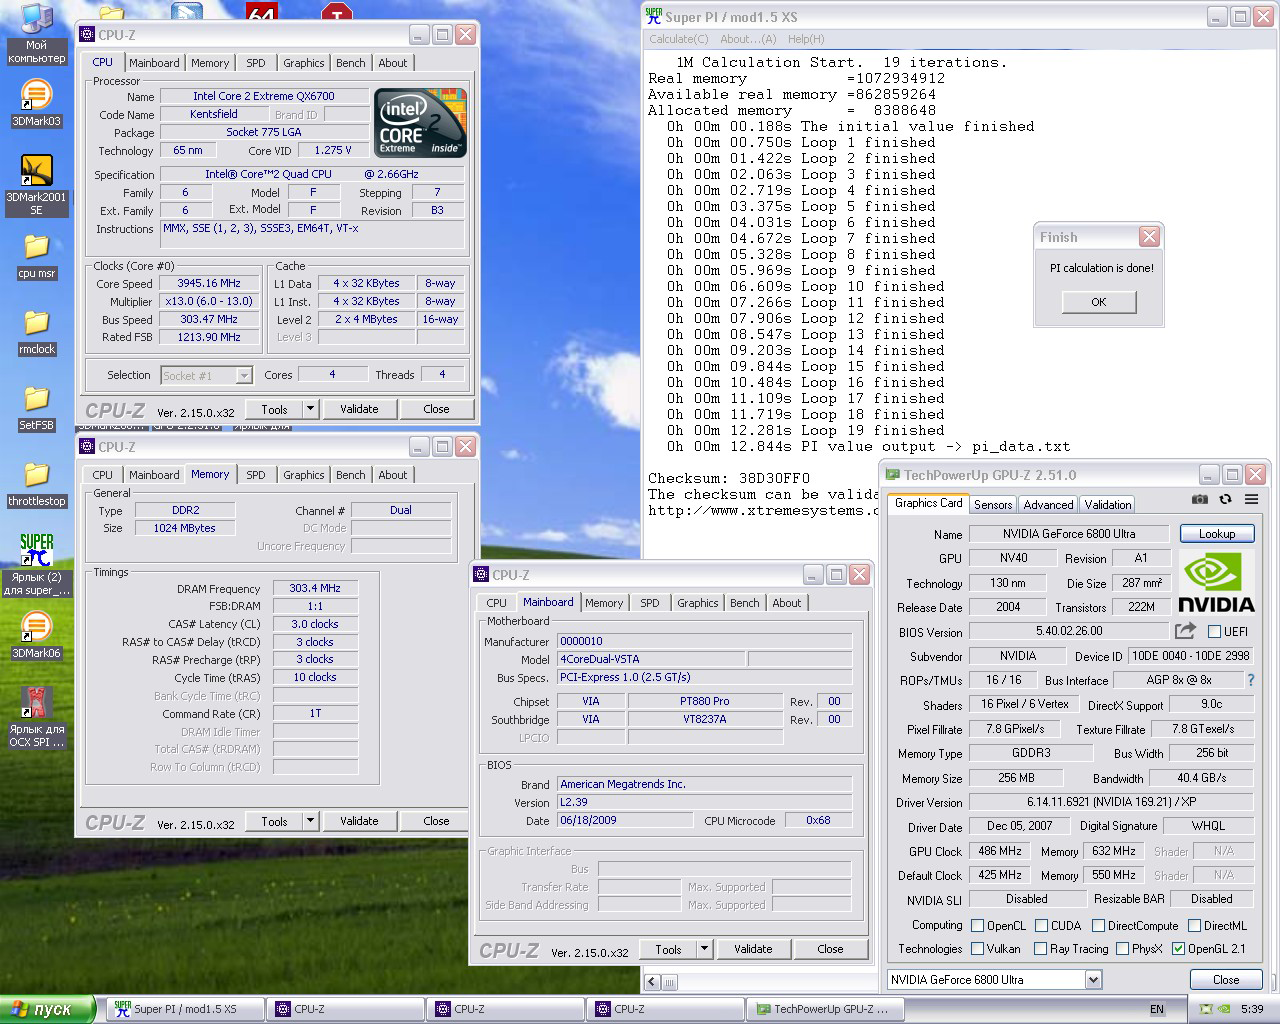Take GPU-Z screenshot with camera icon

coord(1199,499)
